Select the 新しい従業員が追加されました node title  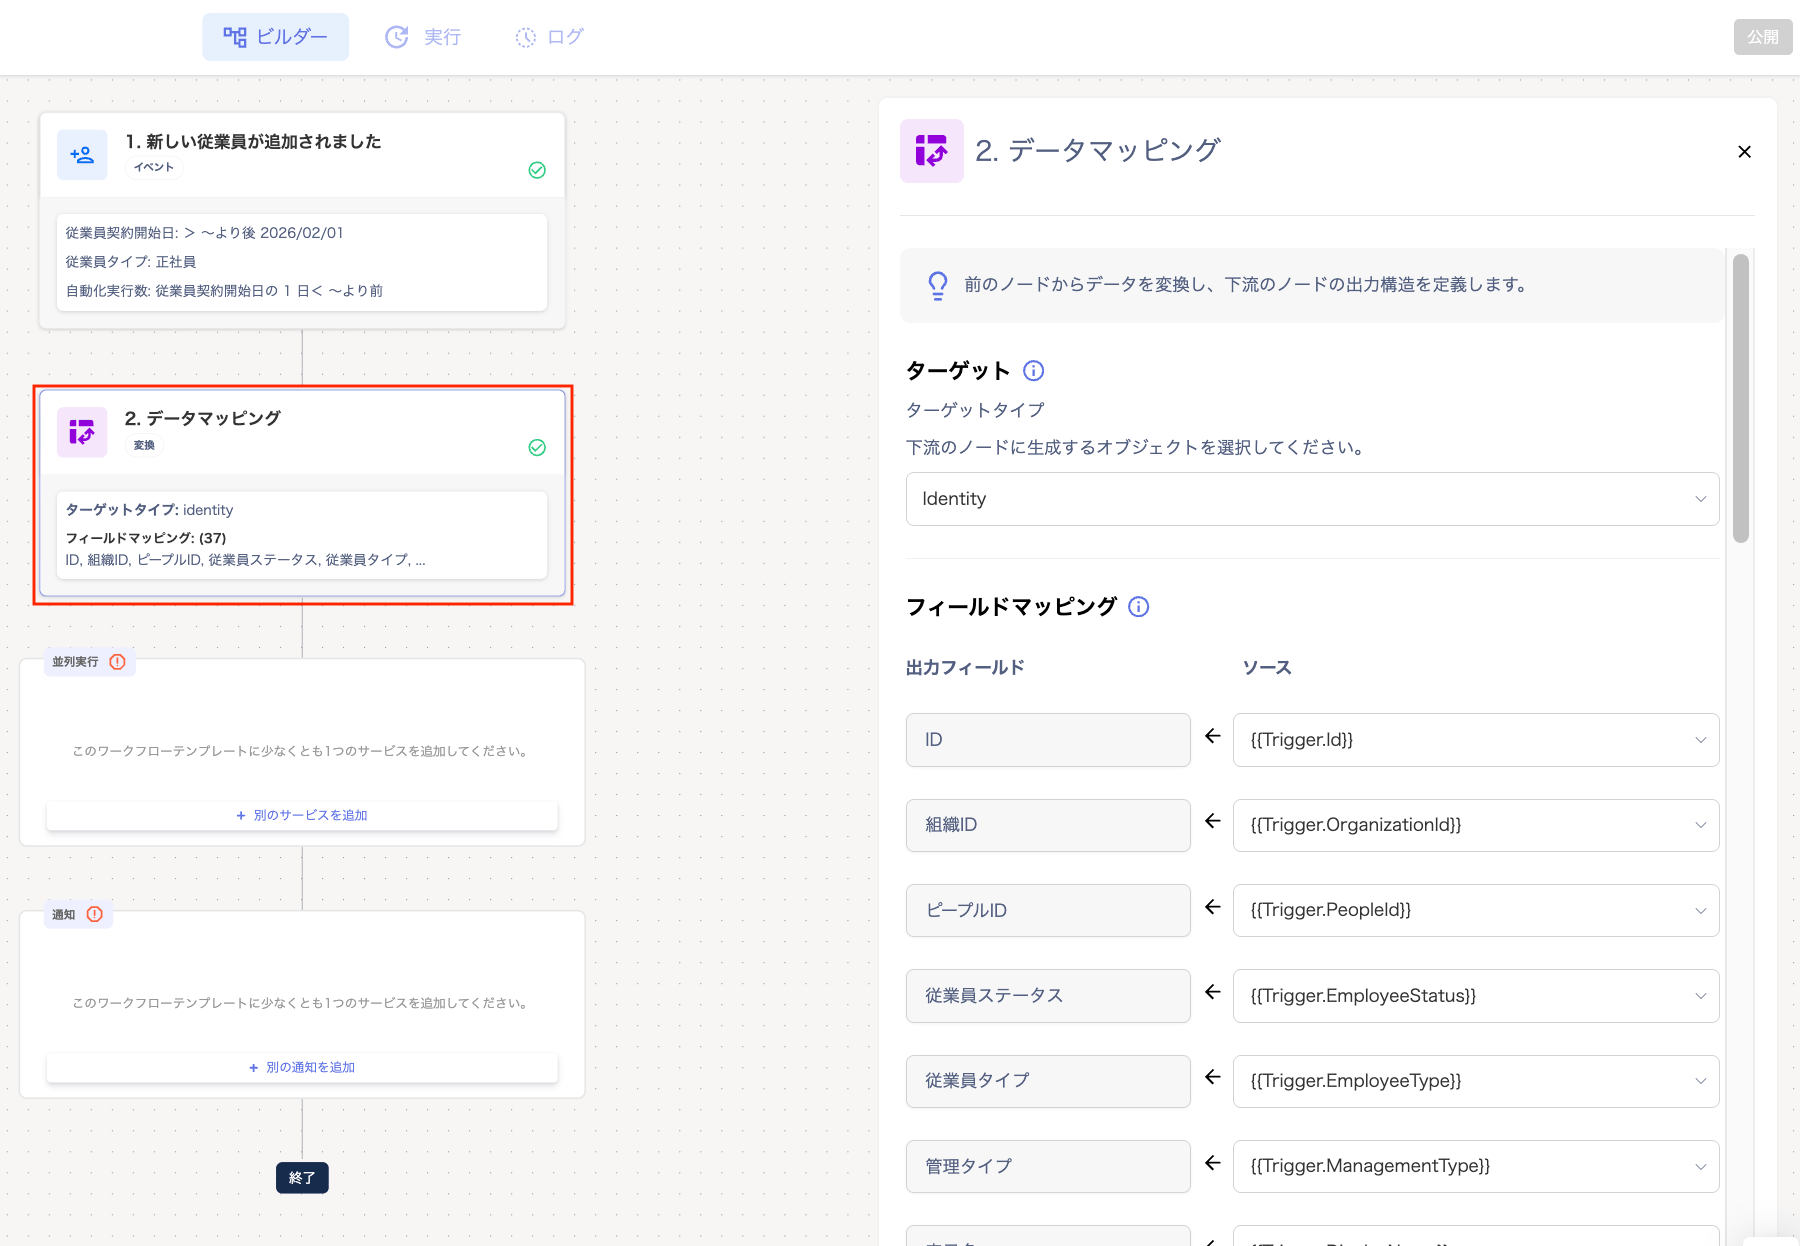coord(253,142)
